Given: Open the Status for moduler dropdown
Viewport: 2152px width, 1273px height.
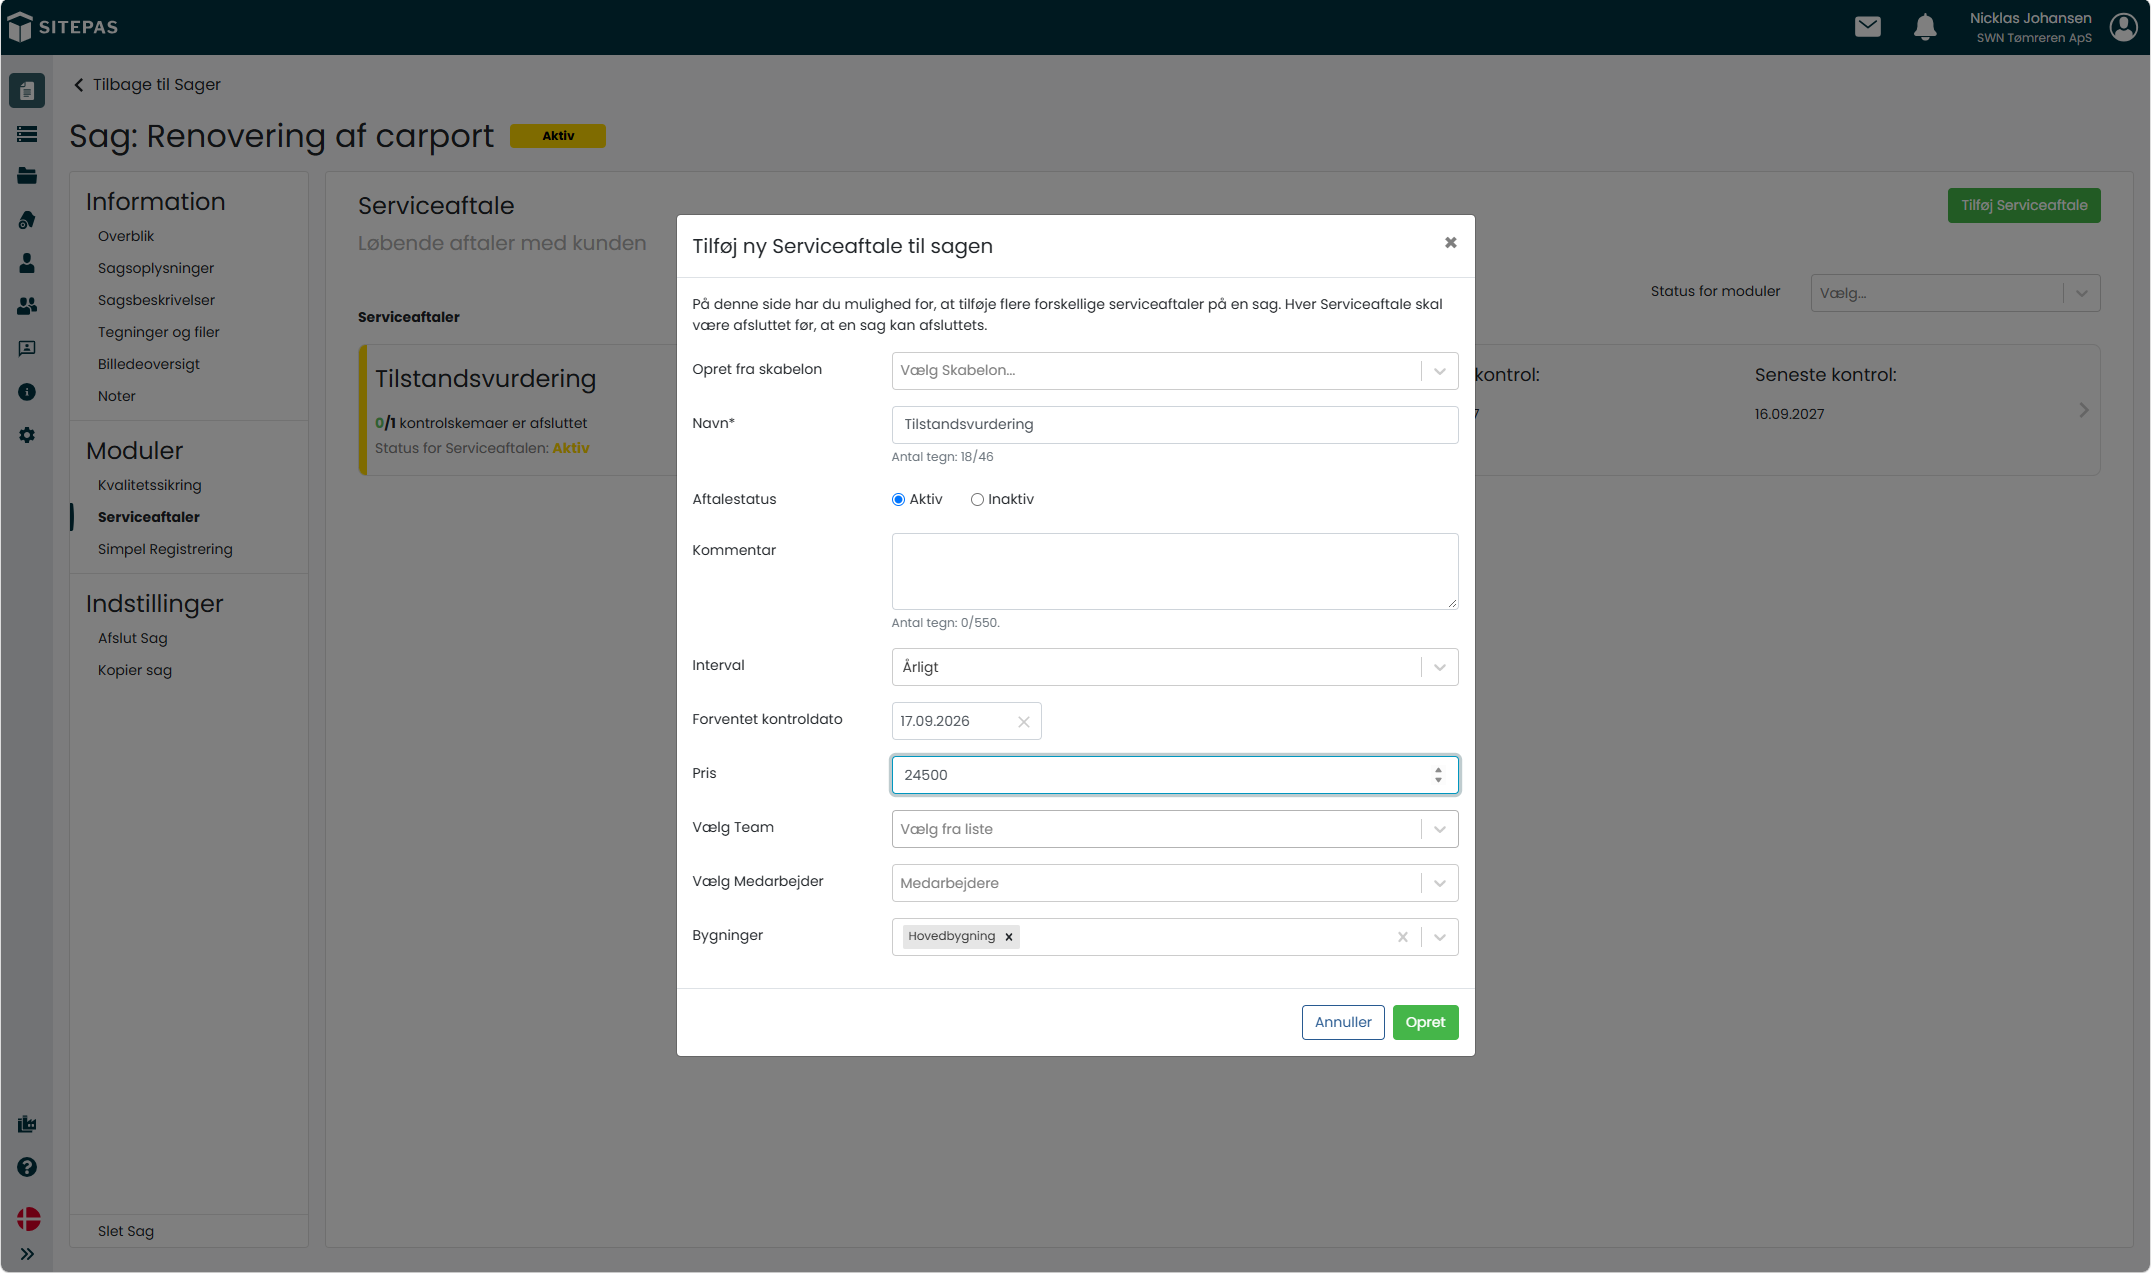Looking at the screenshot, I should pos(1955,293).
